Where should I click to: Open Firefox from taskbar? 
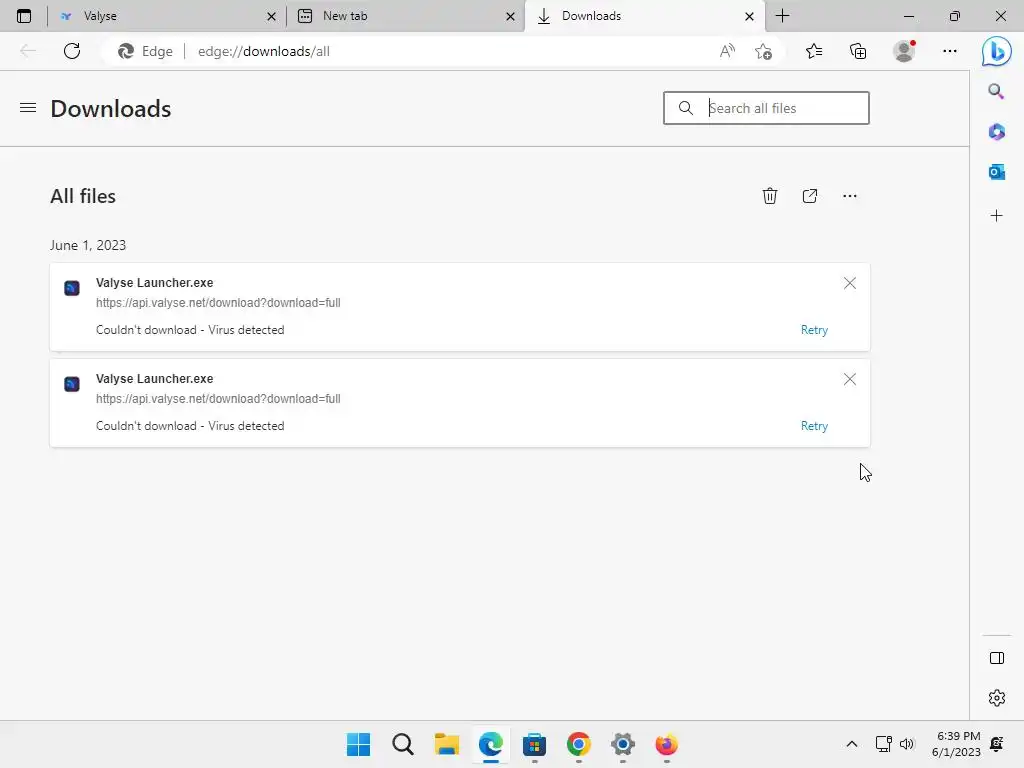coord(666,744)
